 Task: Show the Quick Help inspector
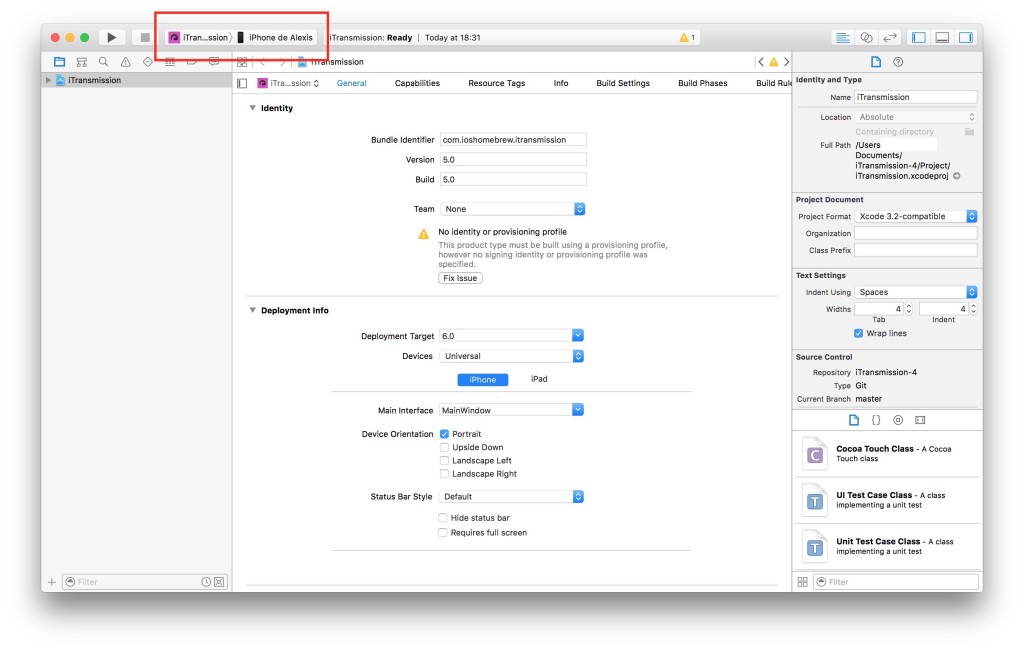coord(898,62)
